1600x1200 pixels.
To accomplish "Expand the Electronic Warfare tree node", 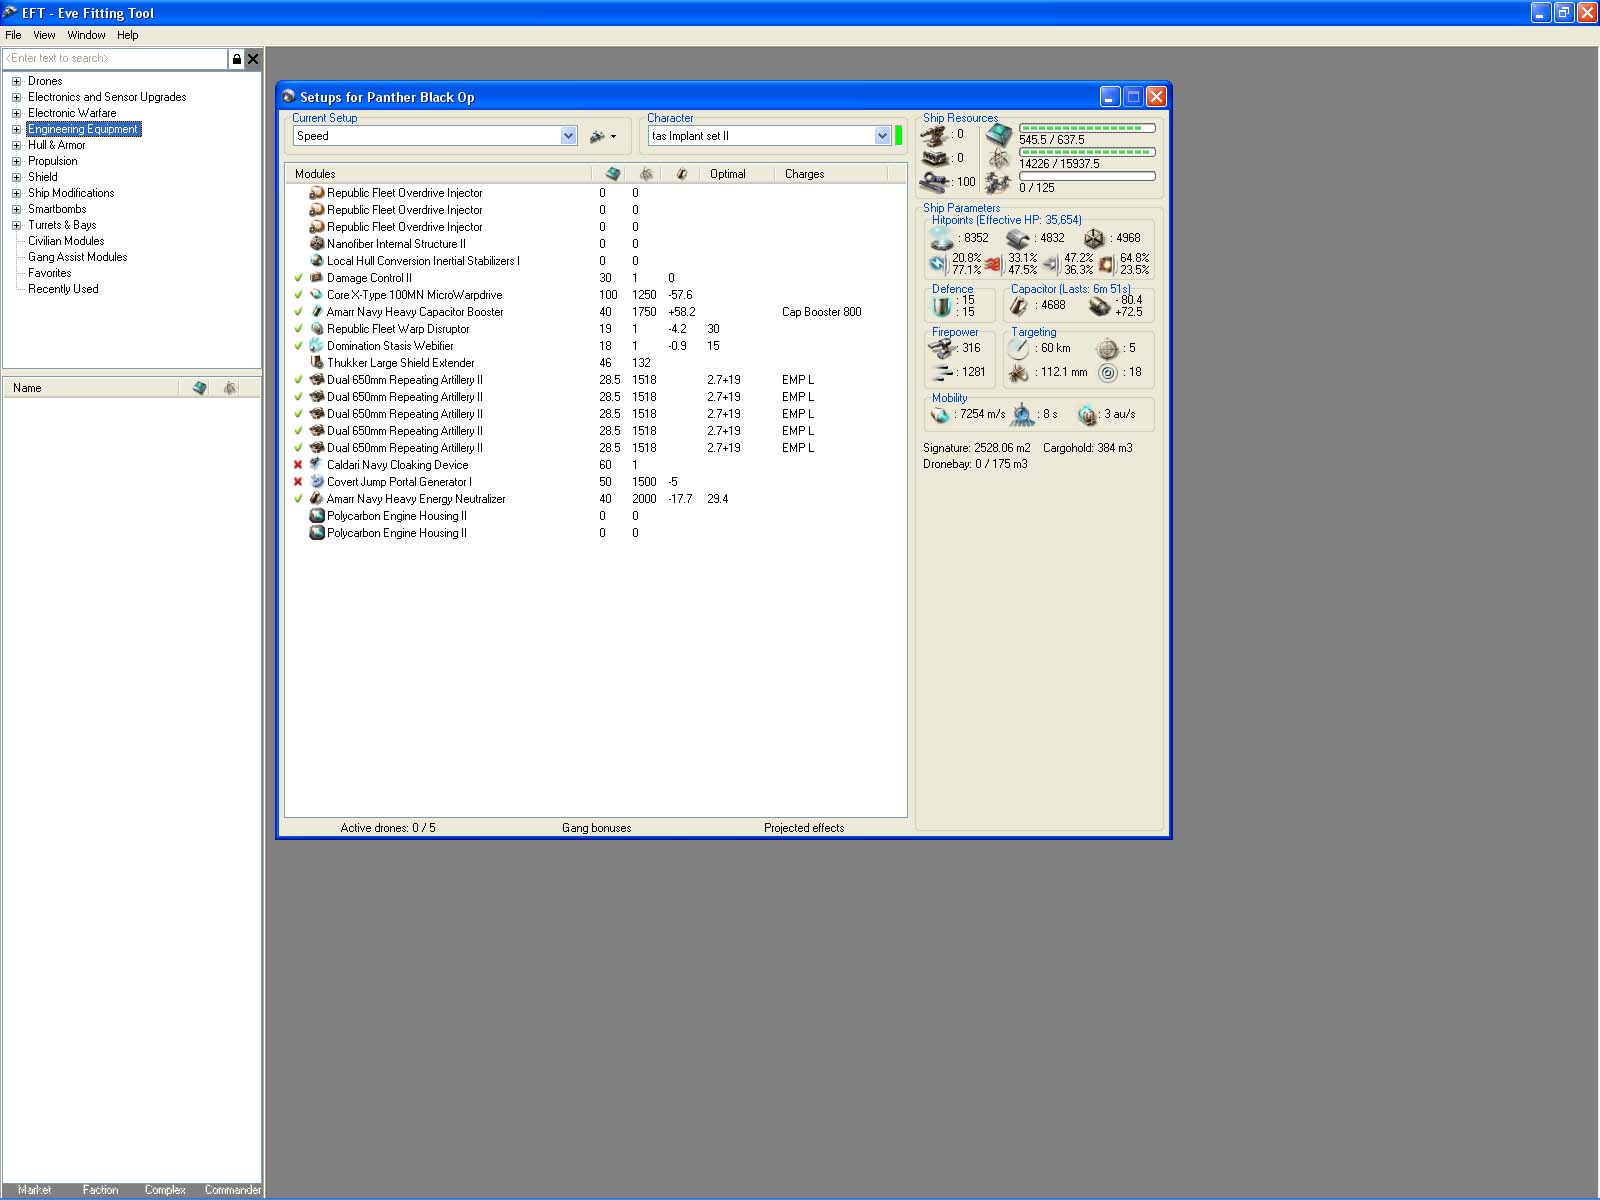I will (16, 113).
